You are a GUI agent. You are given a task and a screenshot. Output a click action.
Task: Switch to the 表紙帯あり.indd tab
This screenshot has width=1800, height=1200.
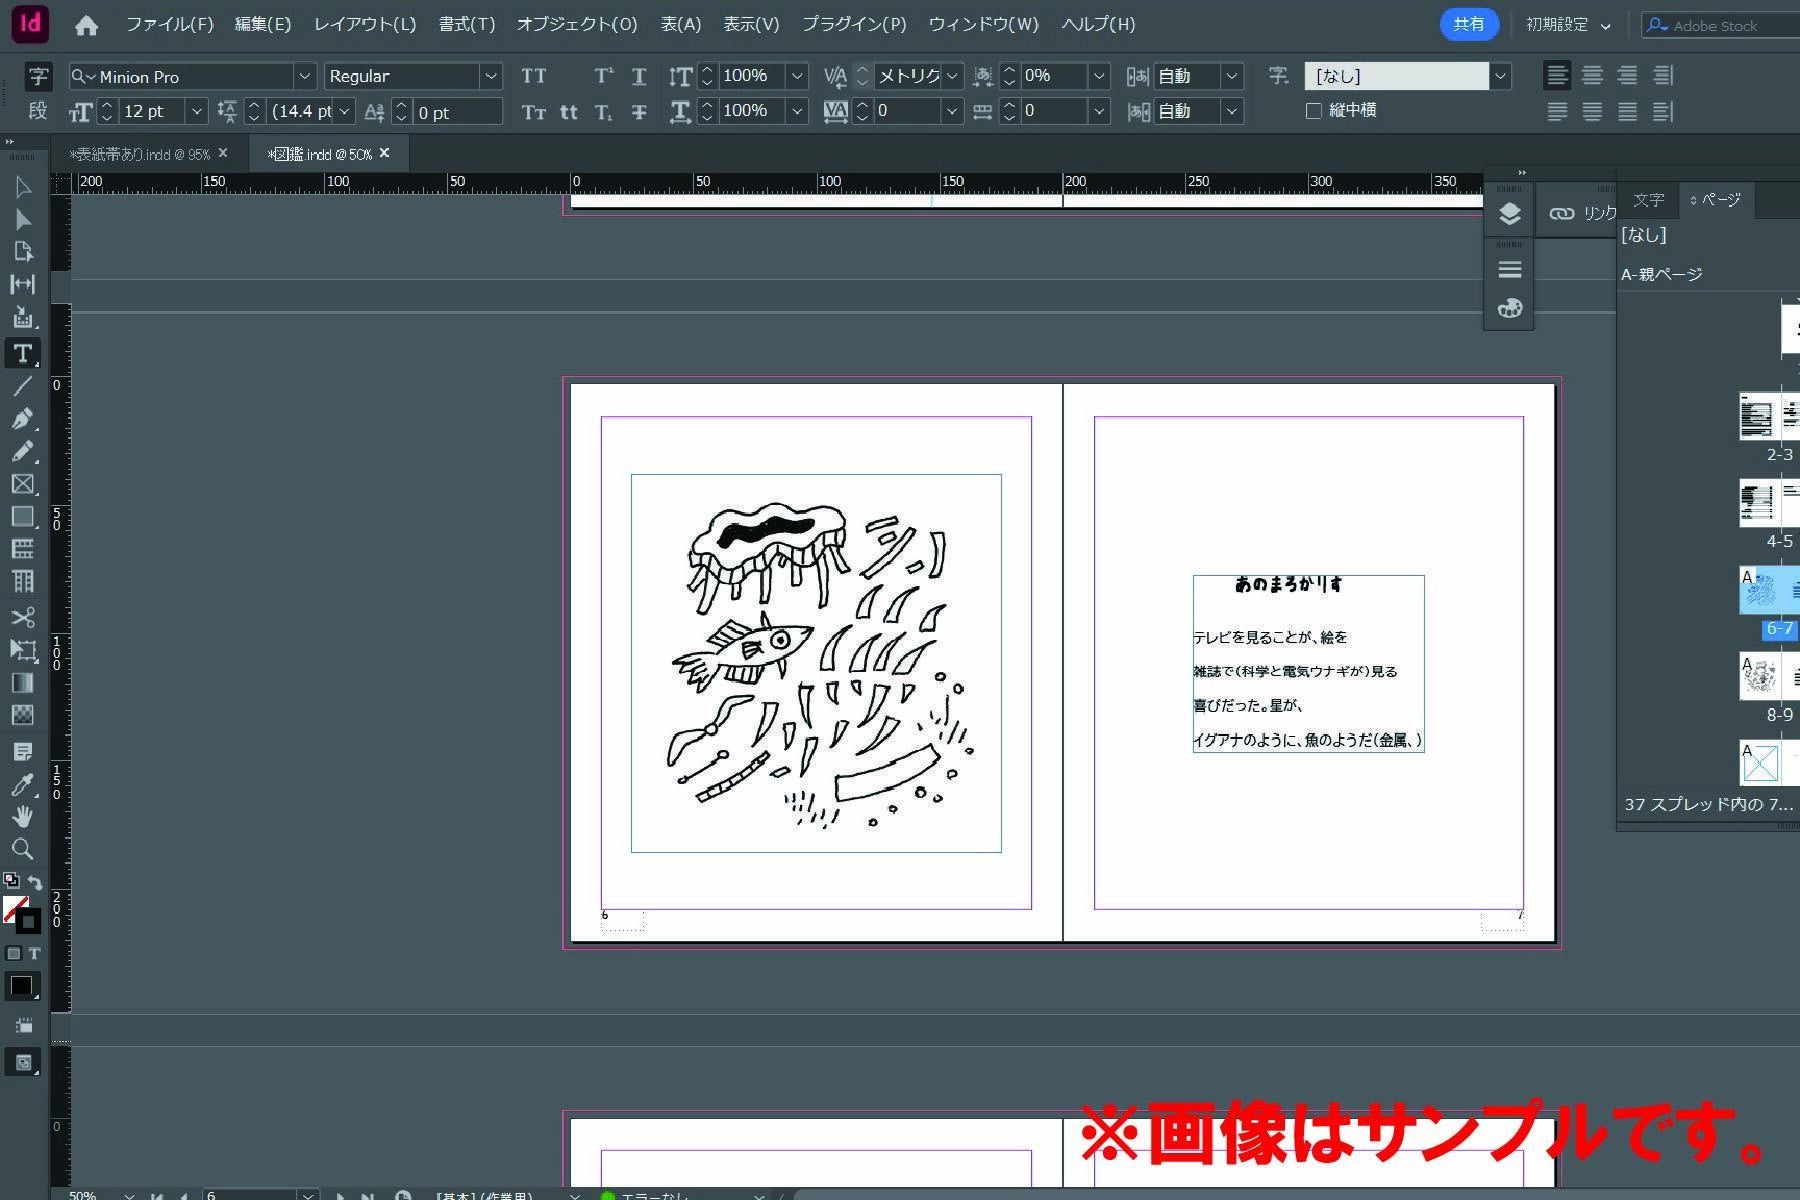pyautogui.click(x=140, y=154)
